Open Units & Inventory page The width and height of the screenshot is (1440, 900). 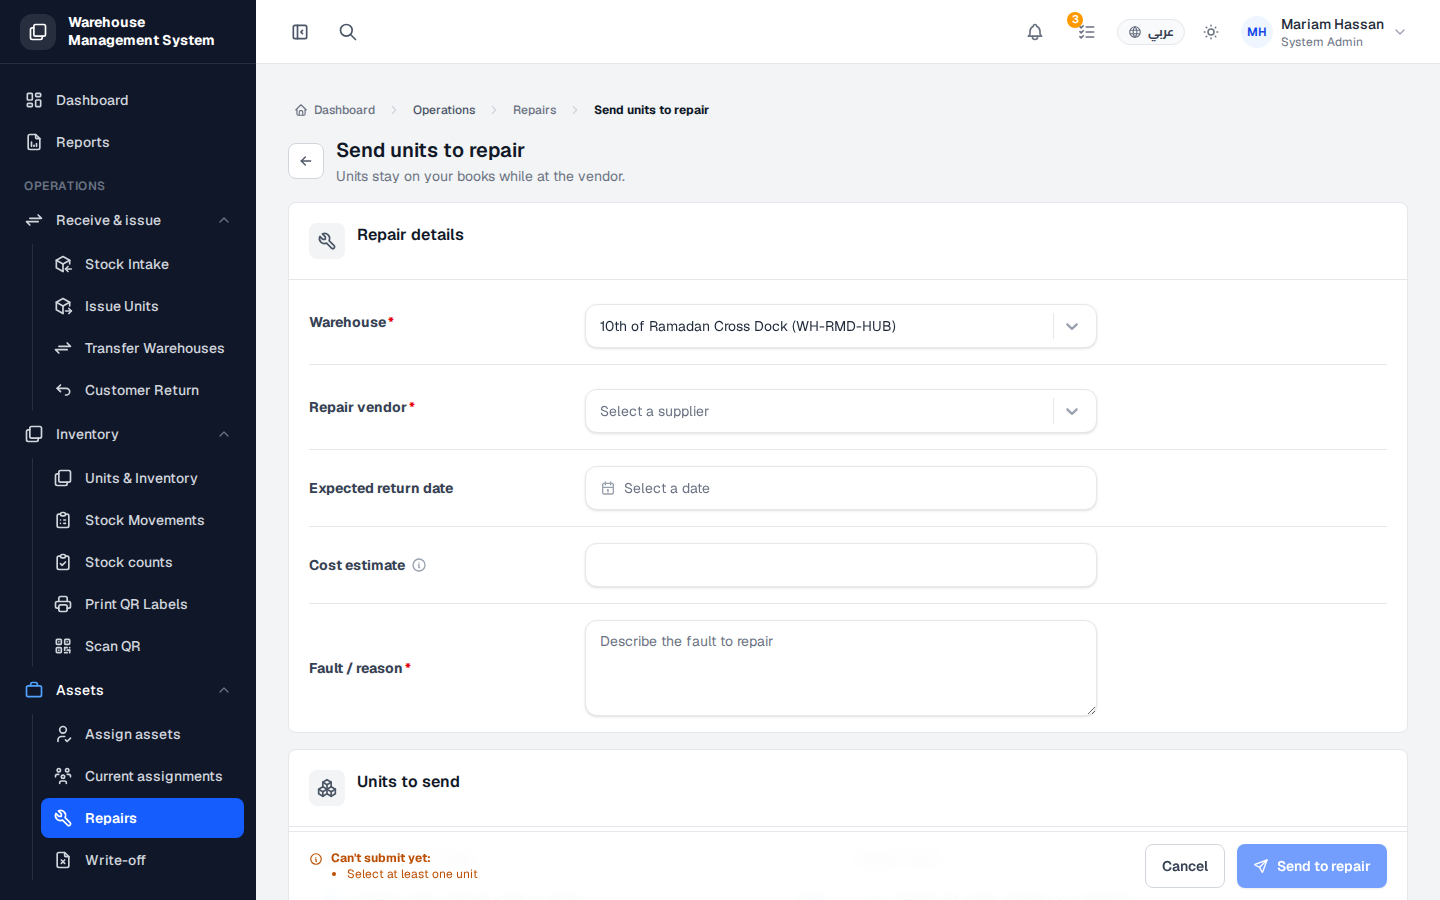(142, 478)
